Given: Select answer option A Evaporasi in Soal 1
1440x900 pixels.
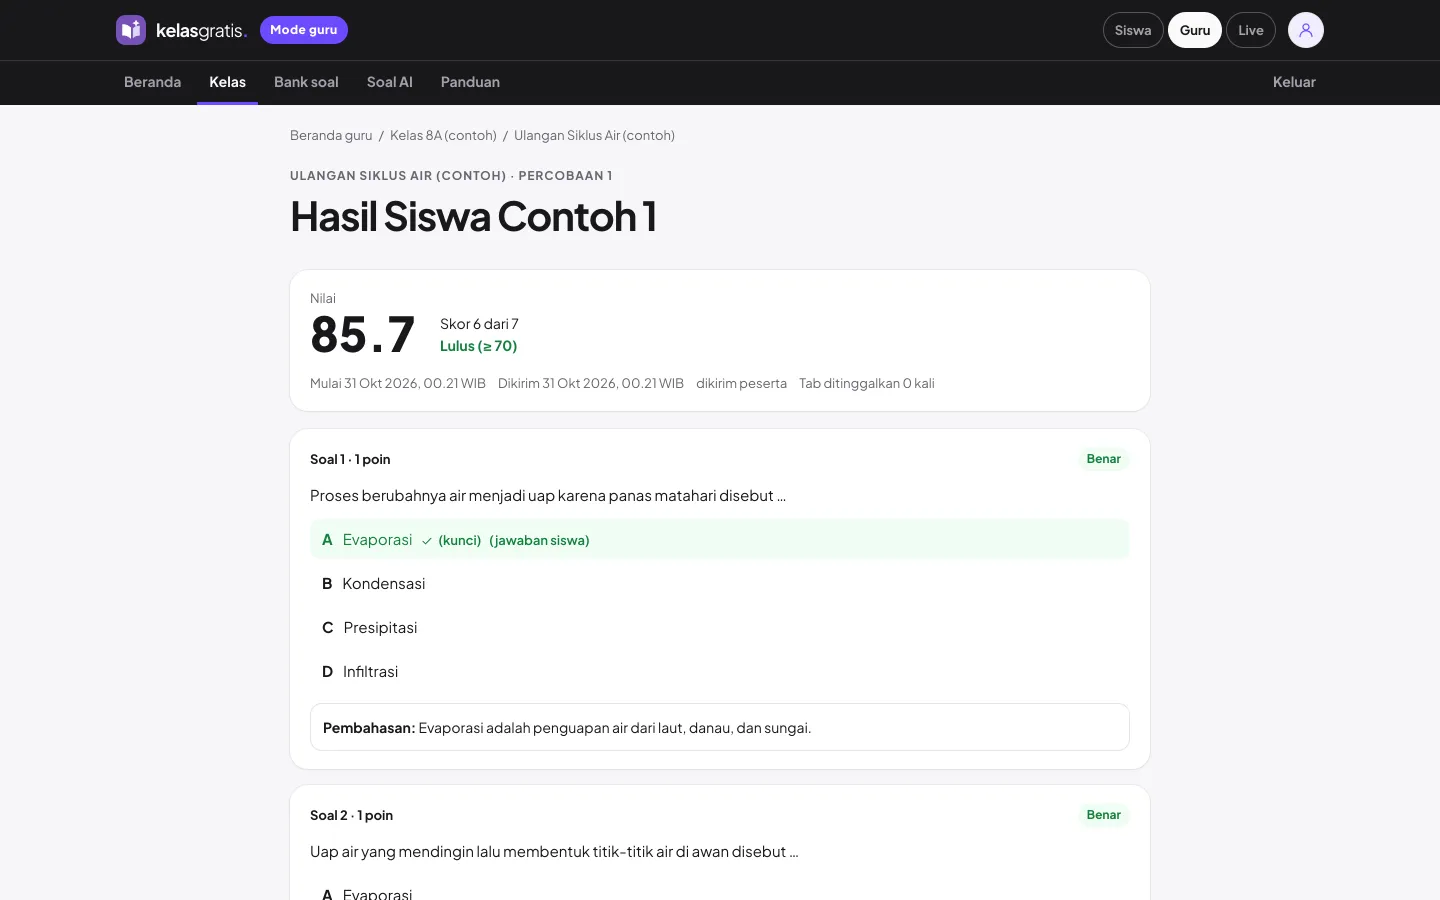Looking at the screenshot, I should click(x=720, y=540).
